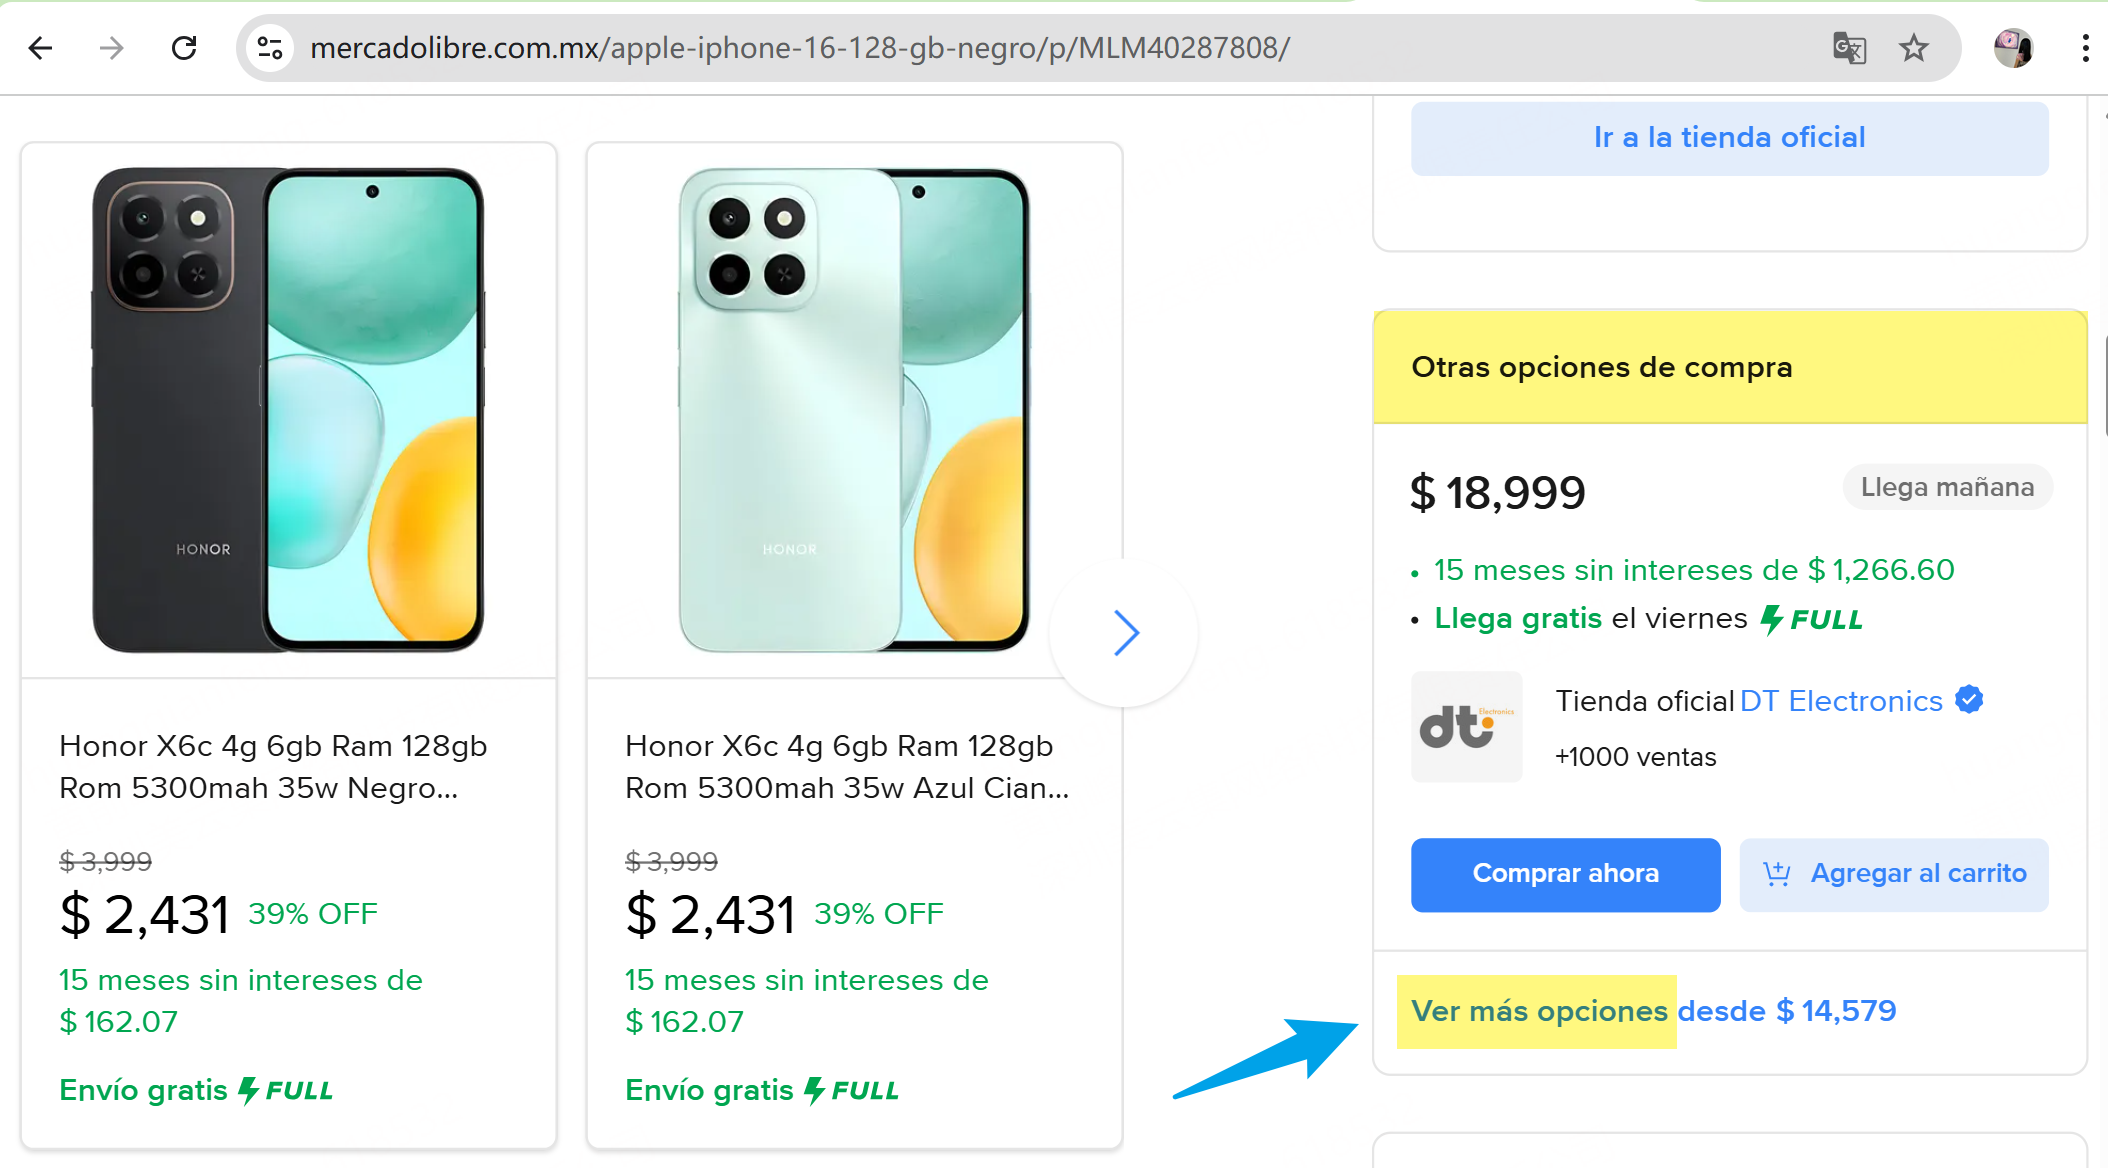This screenshot has height=1168, width=2108.
Task: View site information icon in the address bar
Action: click(x=268, y=47)
